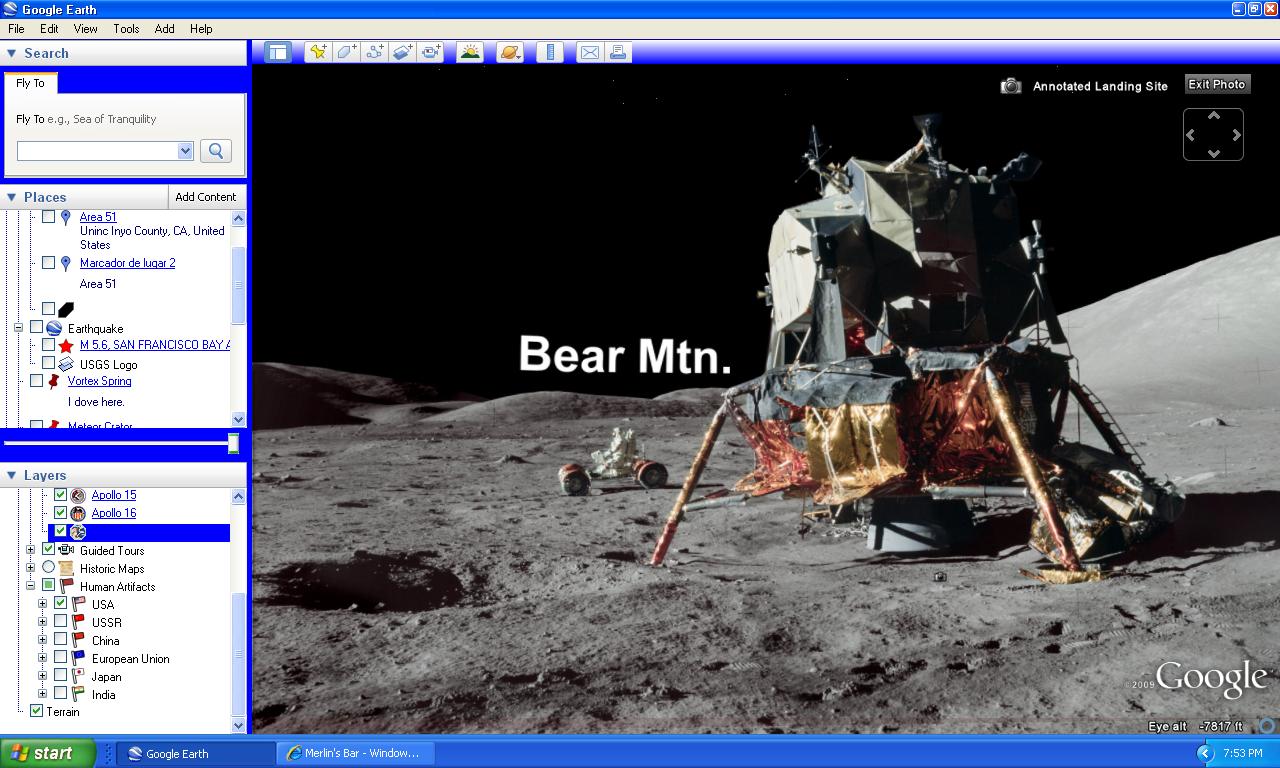Add an image overlay from the toolbar
The height and width of the screenshot is (768, 1280).
(x=402, y=52)
